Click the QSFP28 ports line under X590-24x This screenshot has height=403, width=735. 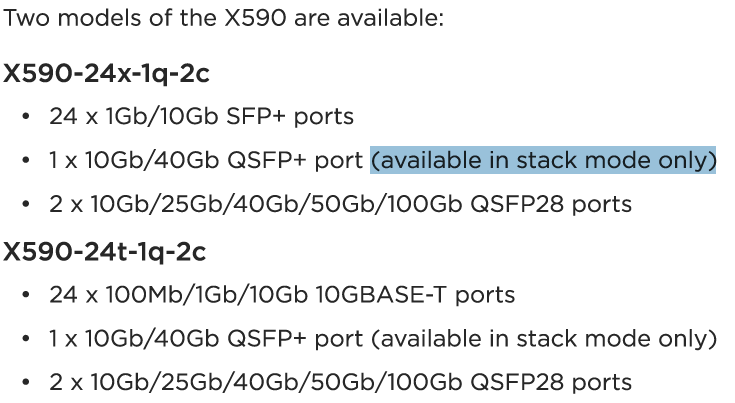point(340,204)
